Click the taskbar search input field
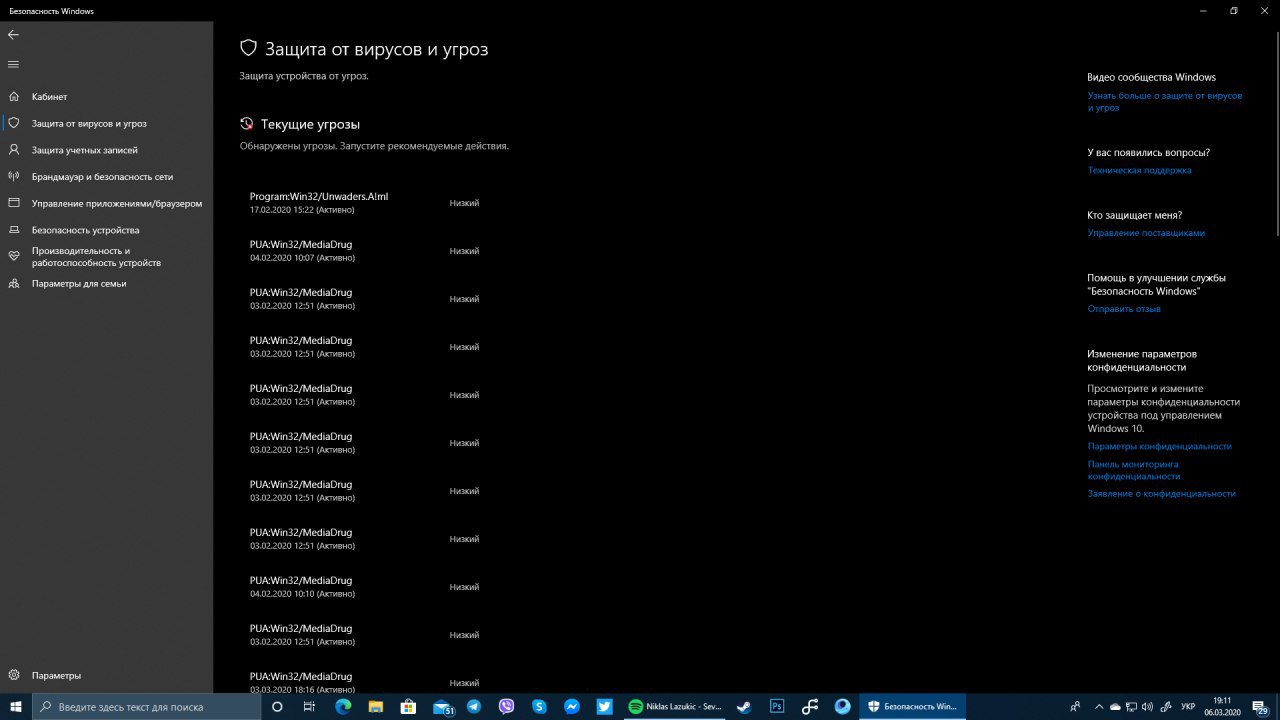 pyautogui.click(x=146, y=706)
